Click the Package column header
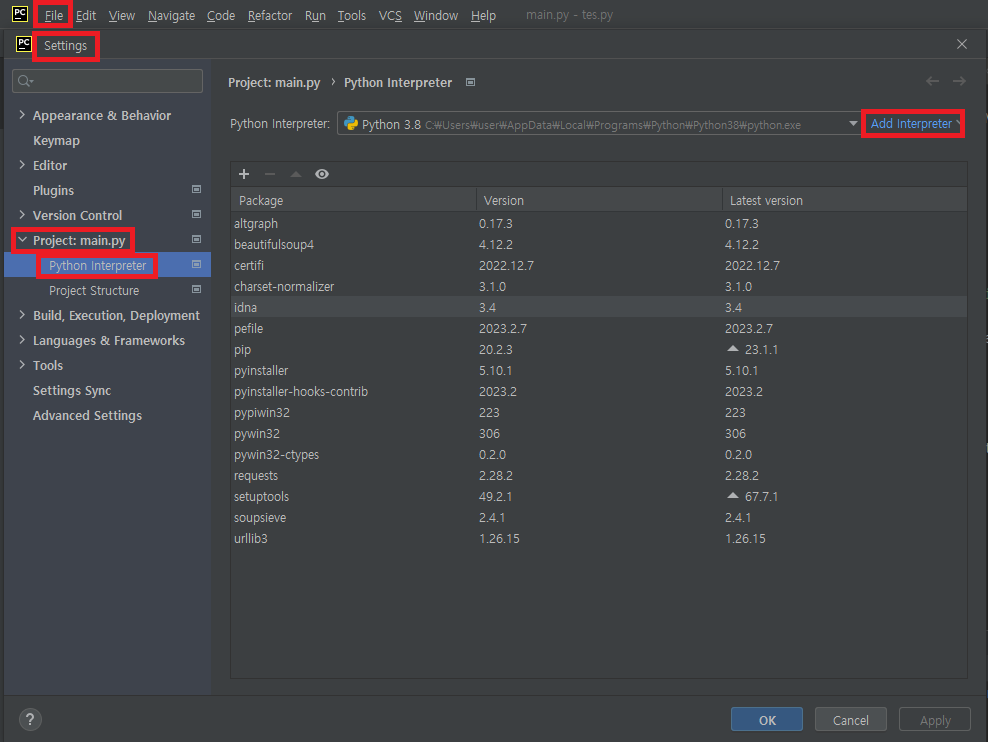The height and width of the screenshot is (742, 988). tap(353, 200)
